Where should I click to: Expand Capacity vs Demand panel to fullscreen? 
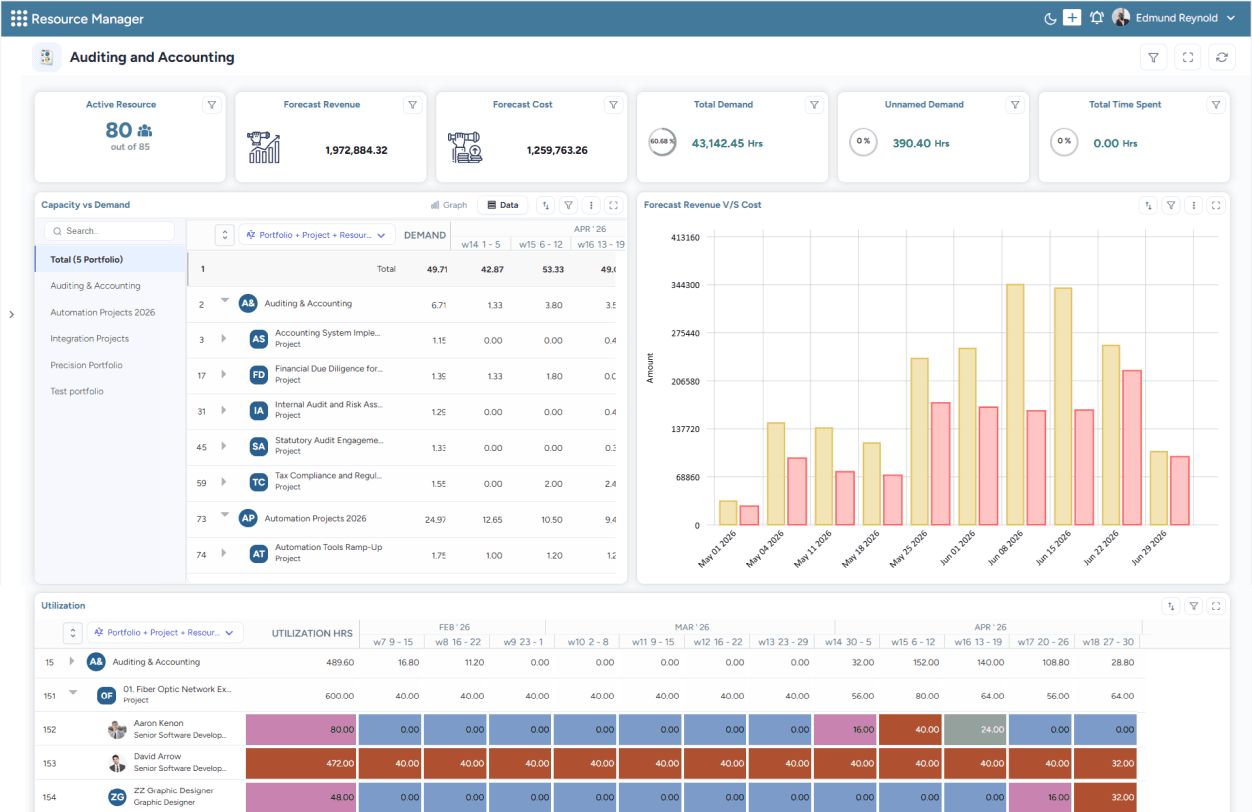tap(614, 205)
